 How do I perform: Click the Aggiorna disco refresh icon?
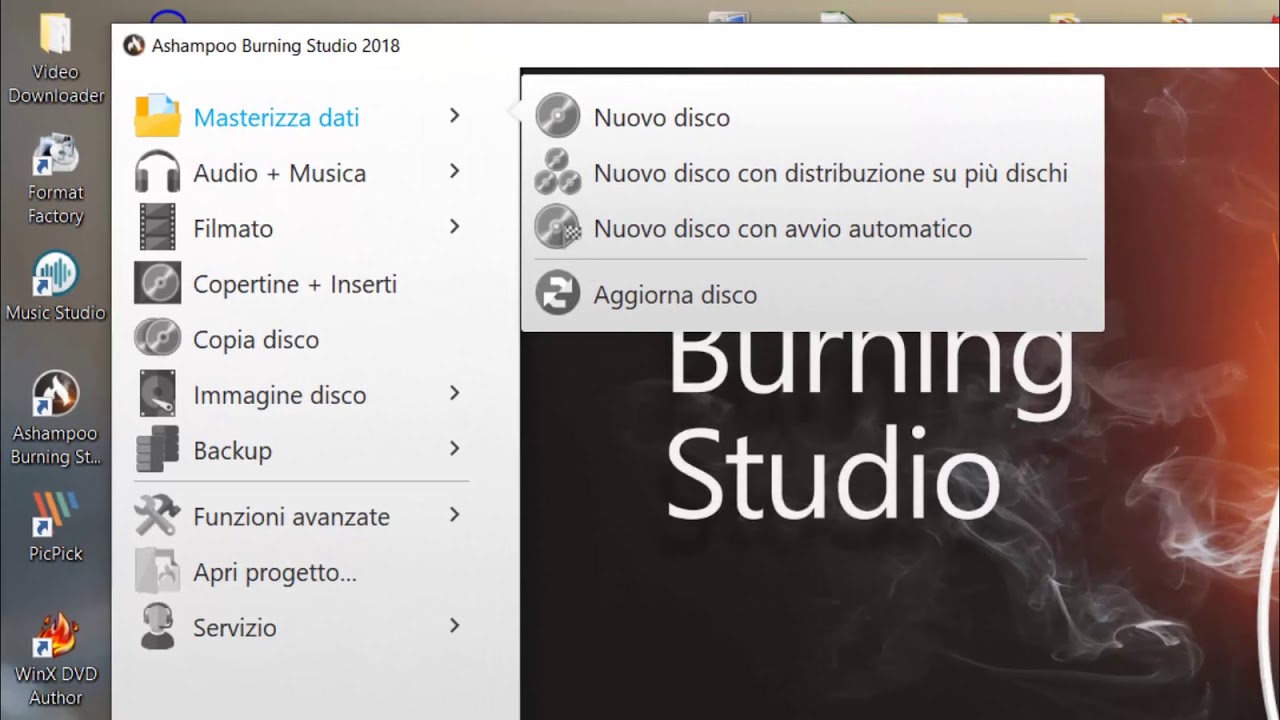(557, 294)
